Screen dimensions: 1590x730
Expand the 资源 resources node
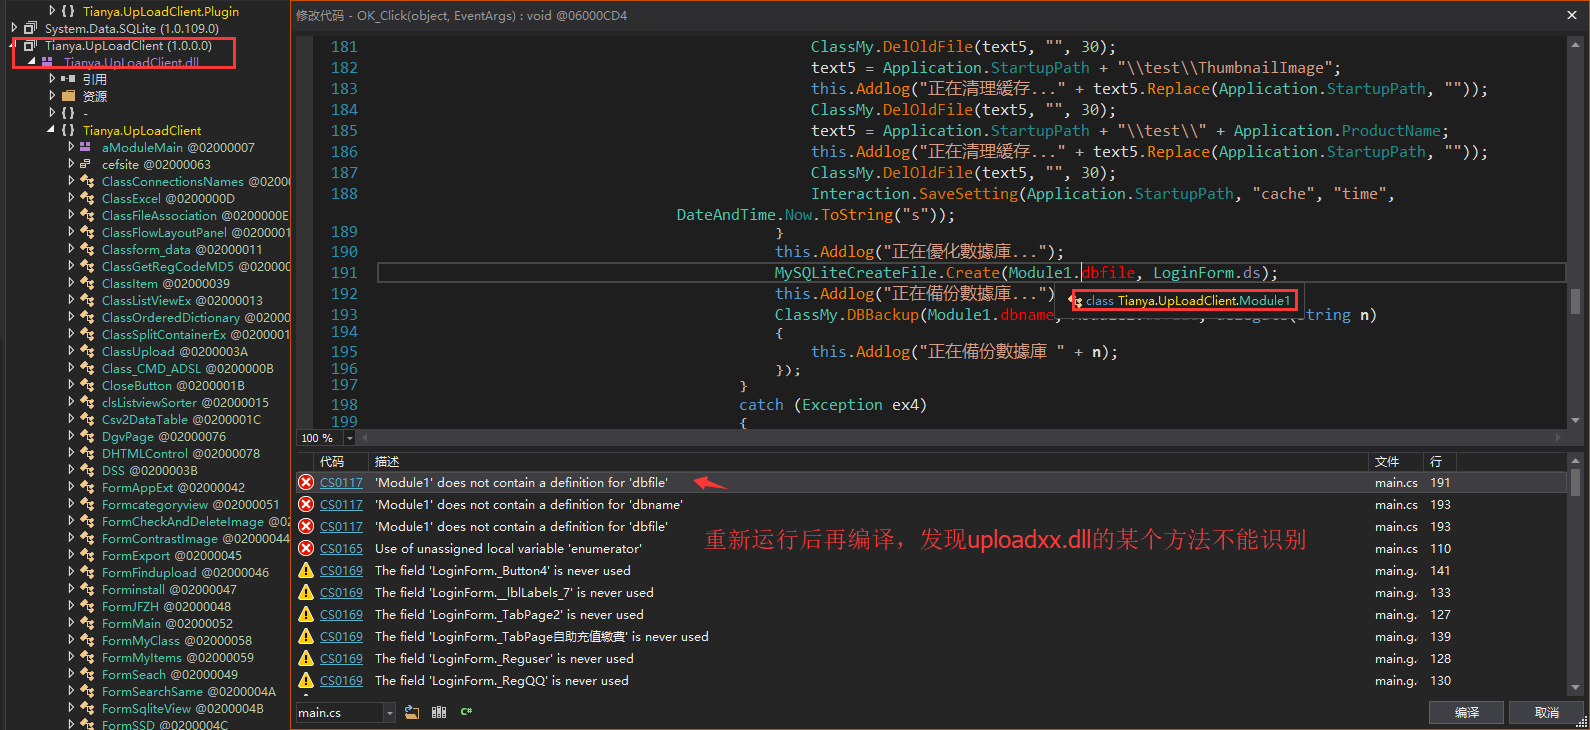52,96
